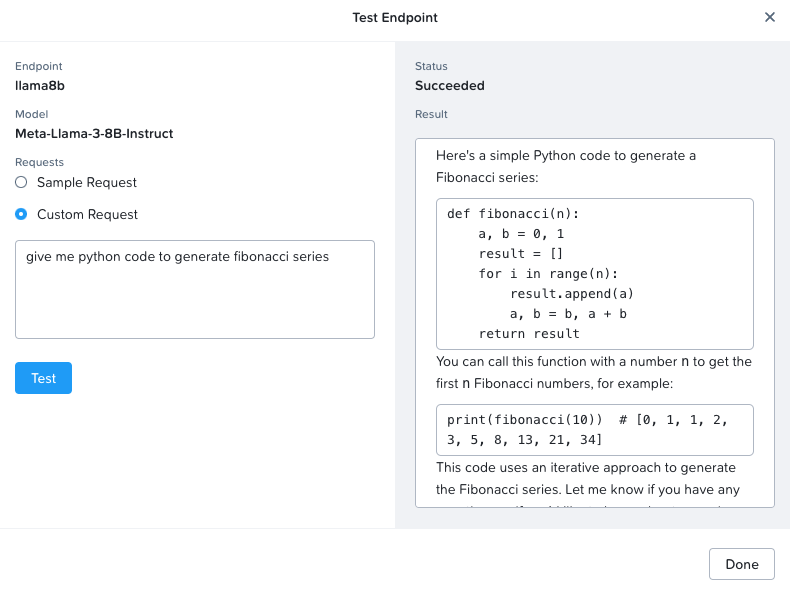Click the "You can call this function" paragraph

[x=593, y=372]
